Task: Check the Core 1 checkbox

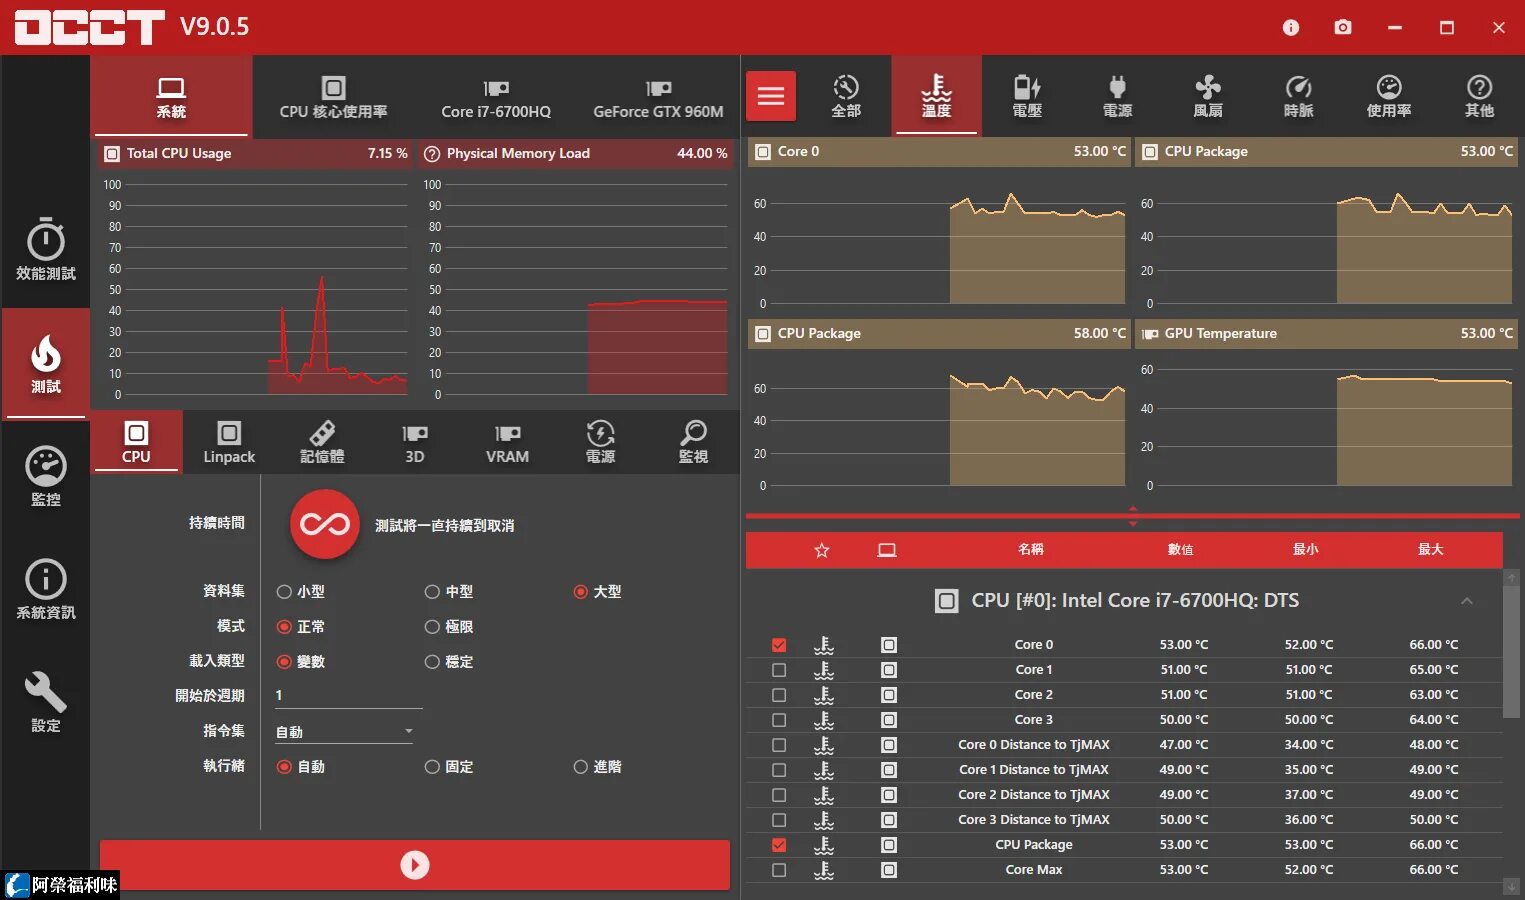Action: point(779,670)
